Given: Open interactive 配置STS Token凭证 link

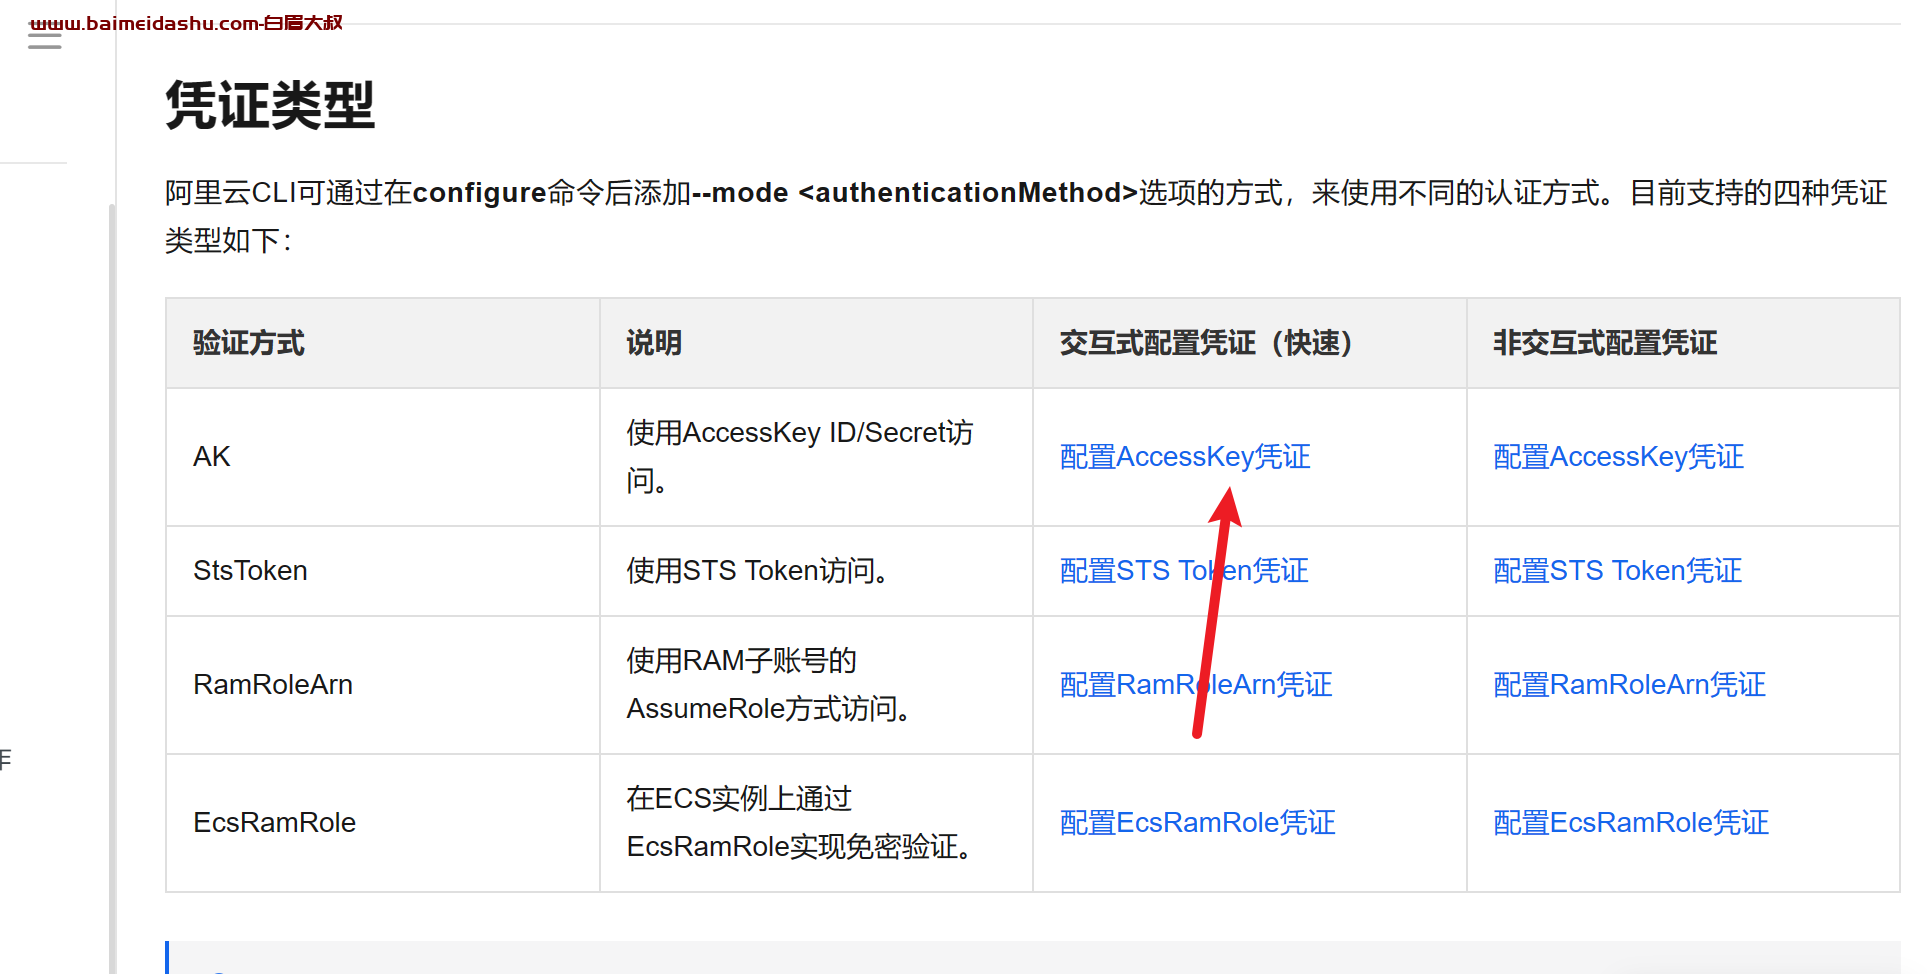Looking at the screenshot, I should pos(1184,571).
